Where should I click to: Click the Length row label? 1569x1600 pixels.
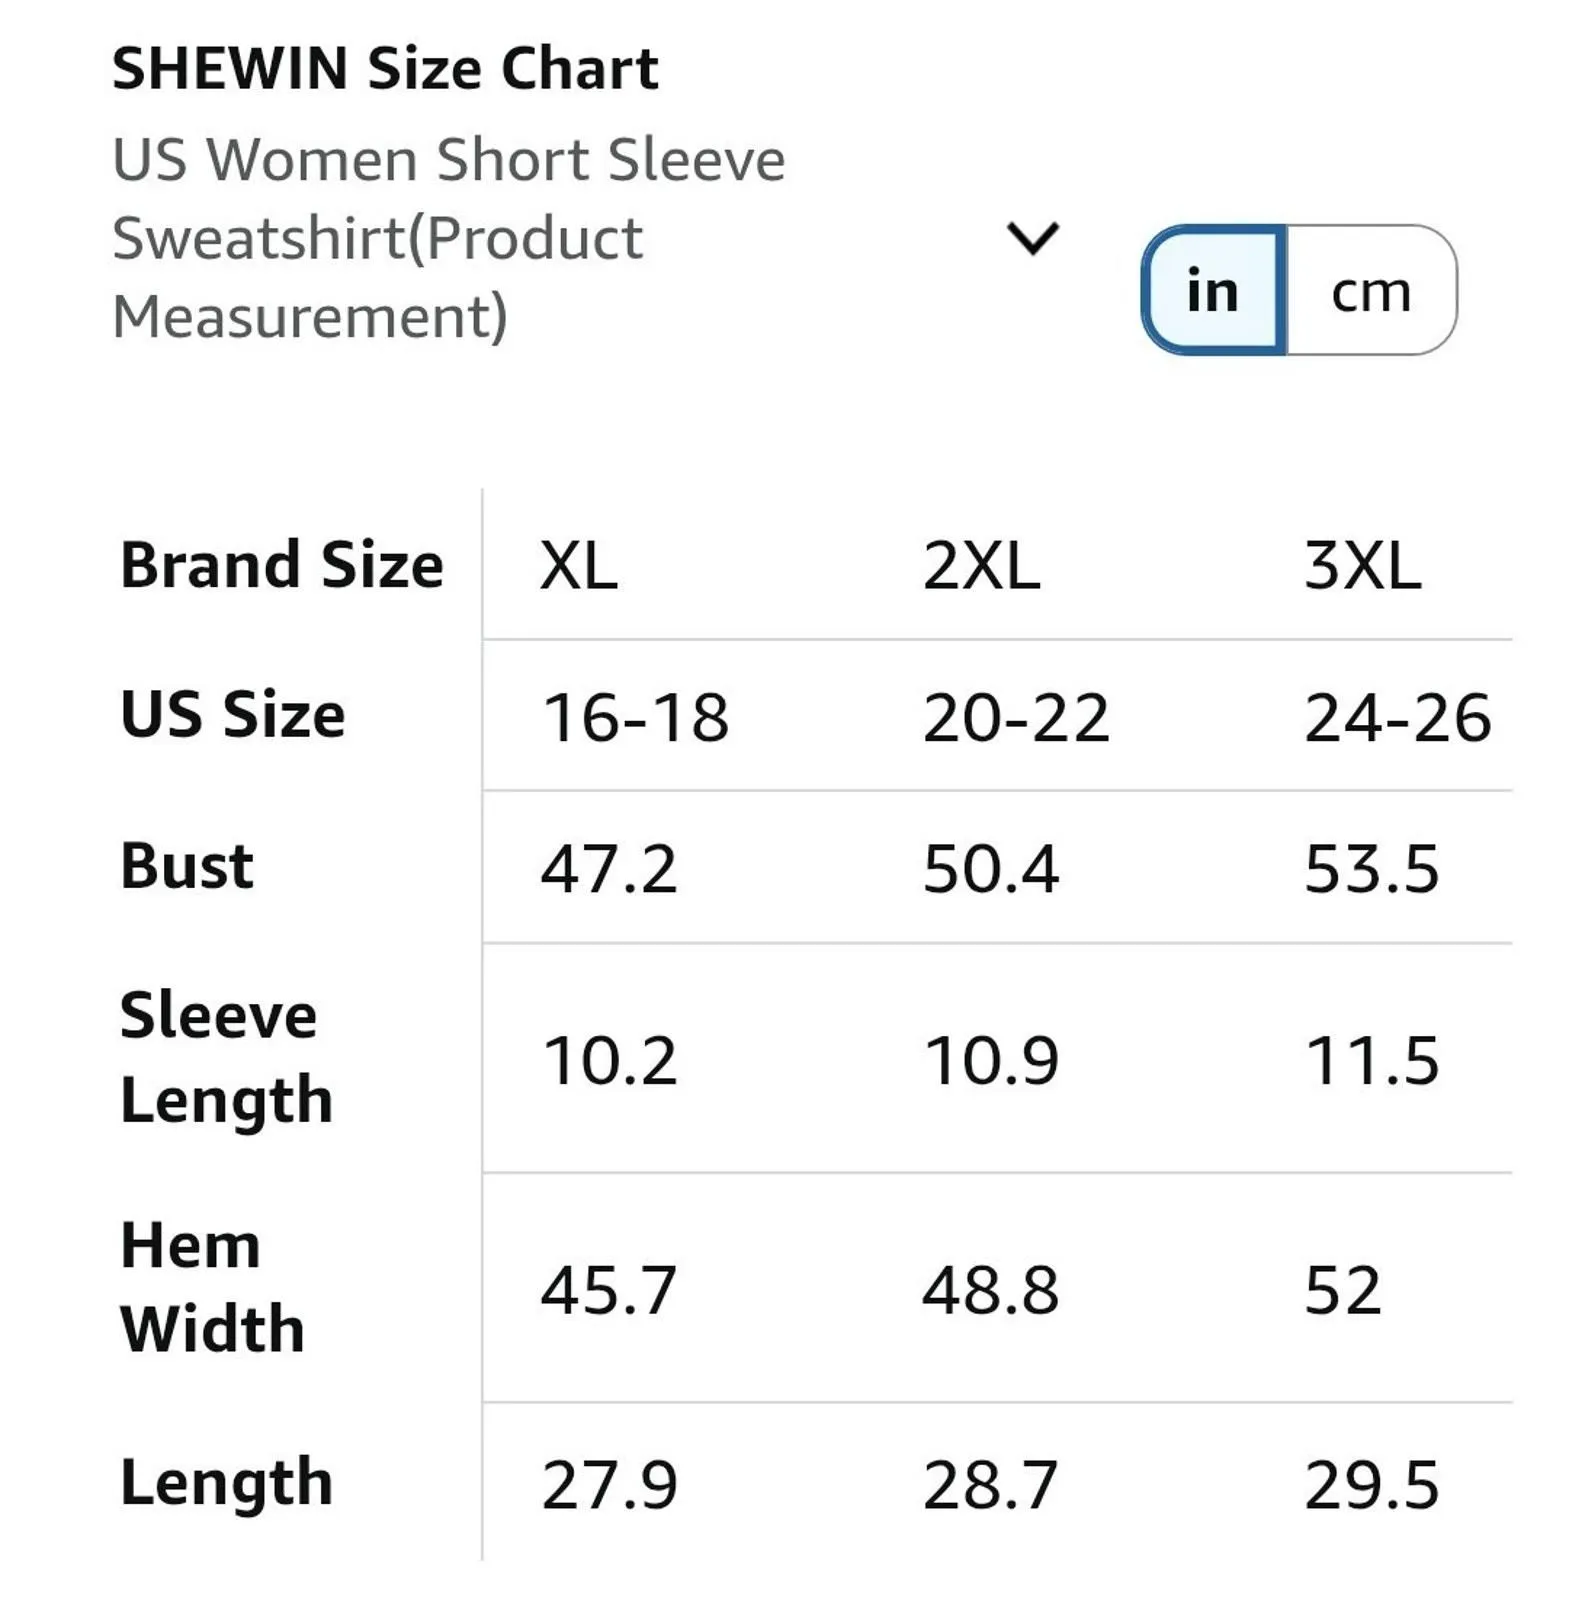pyautogui.click(x=226, y=1483)
